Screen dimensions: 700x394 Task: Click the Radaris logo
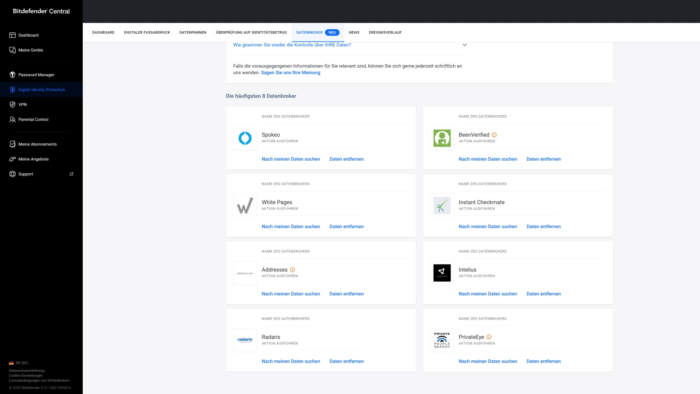click(245, 340)
